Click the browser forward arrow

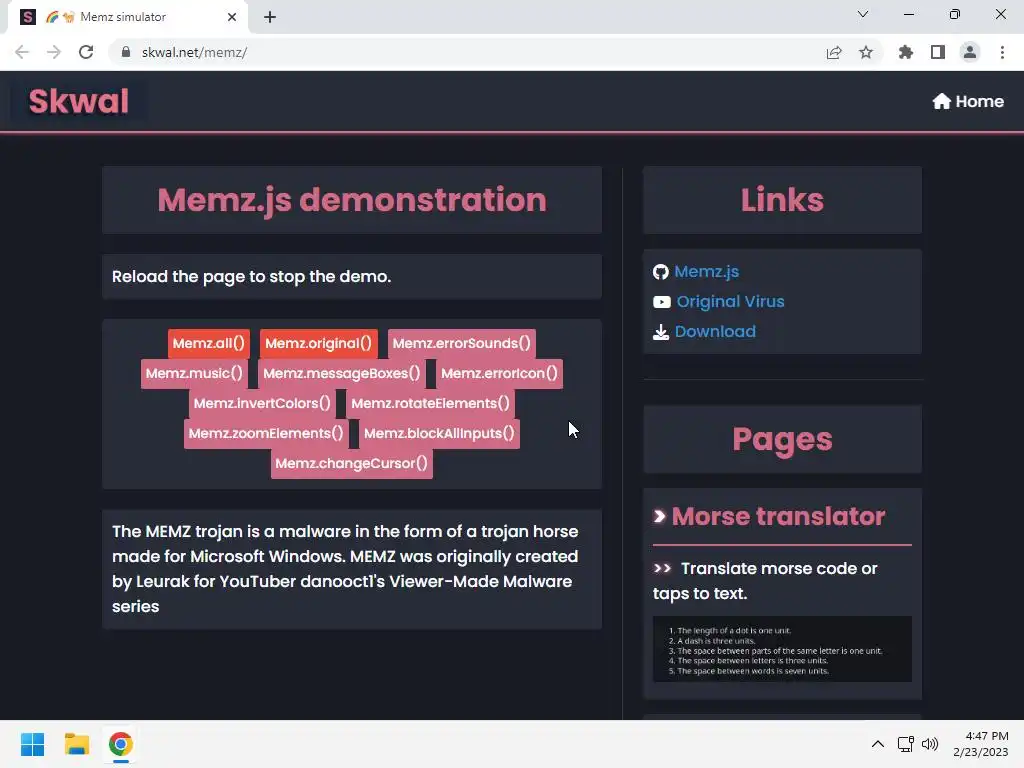54,52
